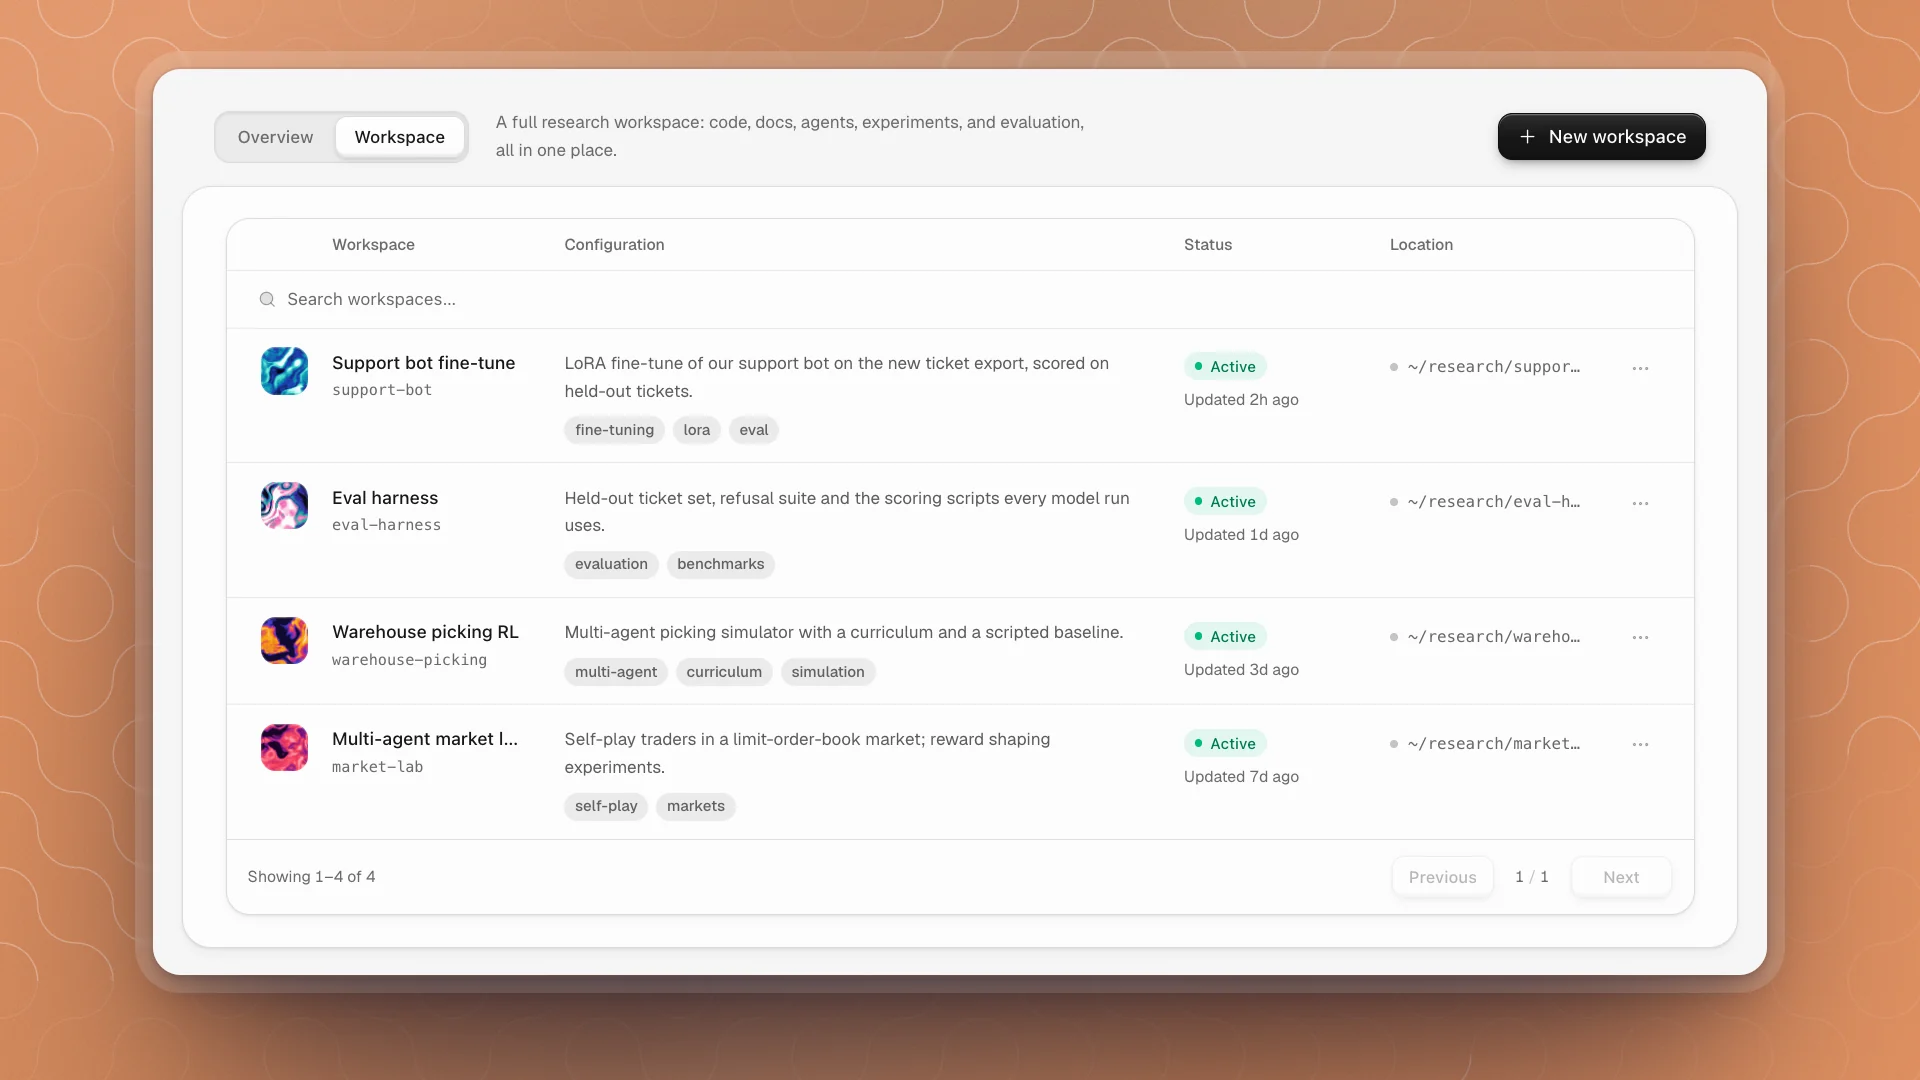1920x1080 pixels.
Task: Open the ~/research/wareho… location path
Action: pos(1493,637)
